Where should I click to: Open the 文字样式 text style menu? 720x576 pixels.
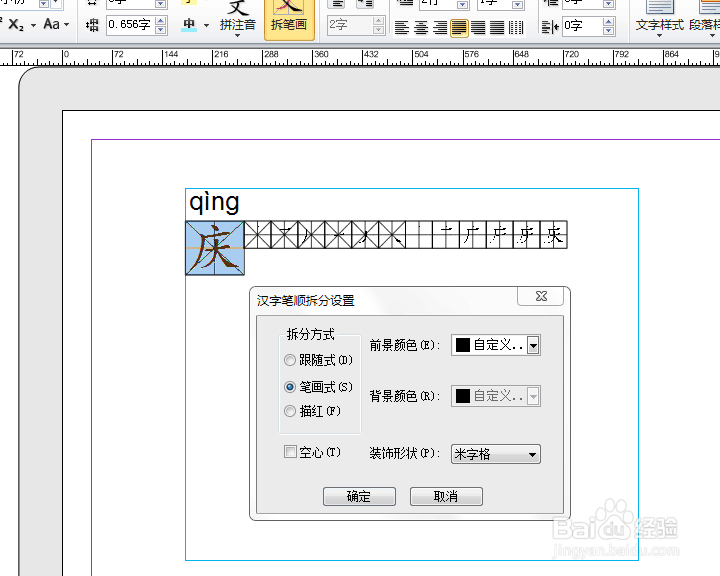pyautogui.click(x=659, y=19)
